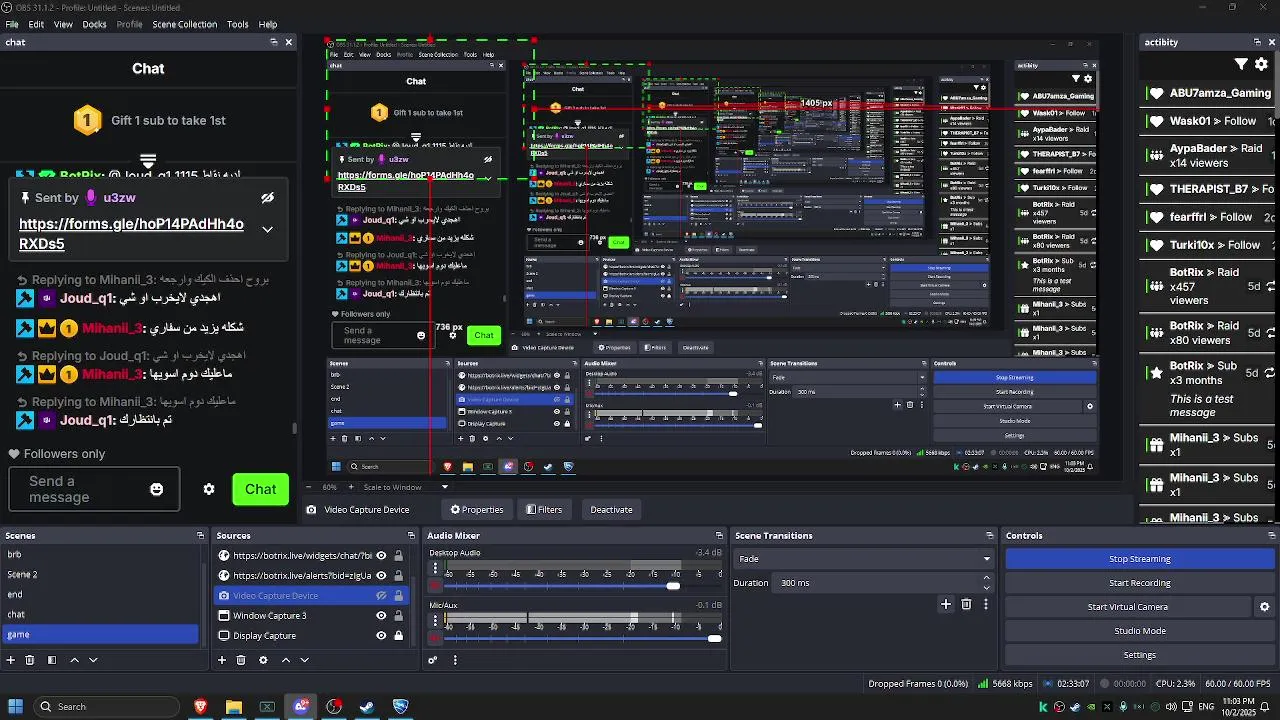Viewport: 1280px width, 720px height.
Task: Show the Video Capture Device source
Action: (381, 596)
